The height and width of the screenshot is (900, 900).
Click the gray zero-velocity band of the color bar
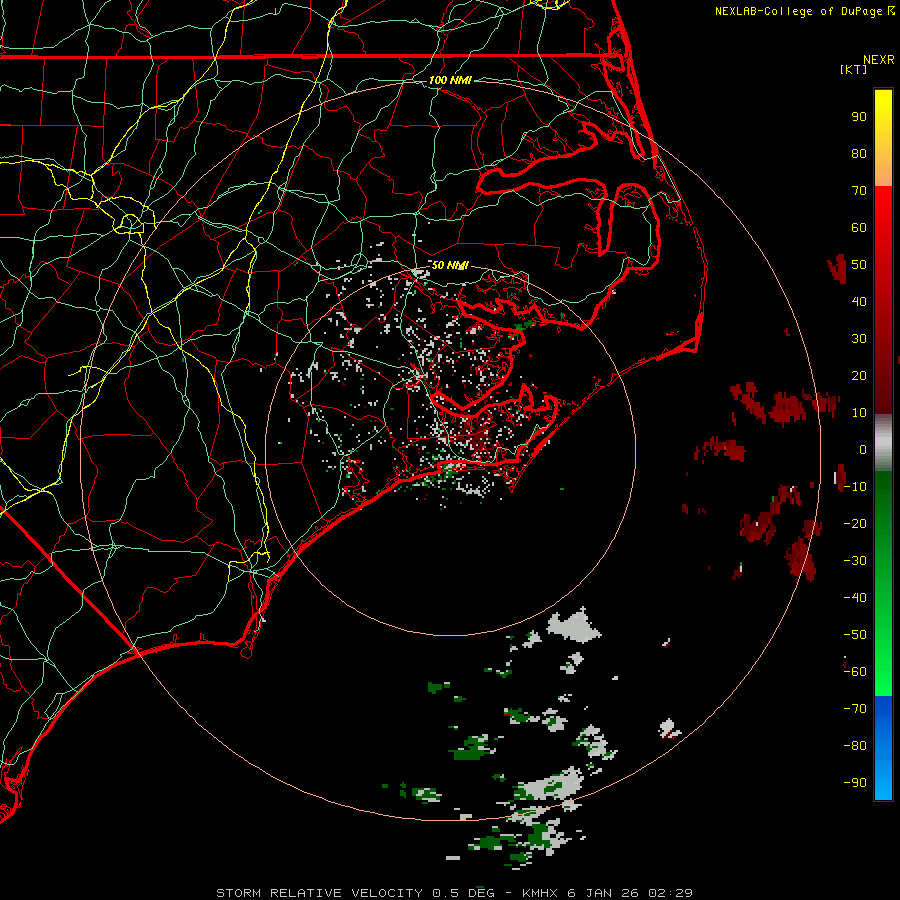pyautogui.click(x=883, y=443)
